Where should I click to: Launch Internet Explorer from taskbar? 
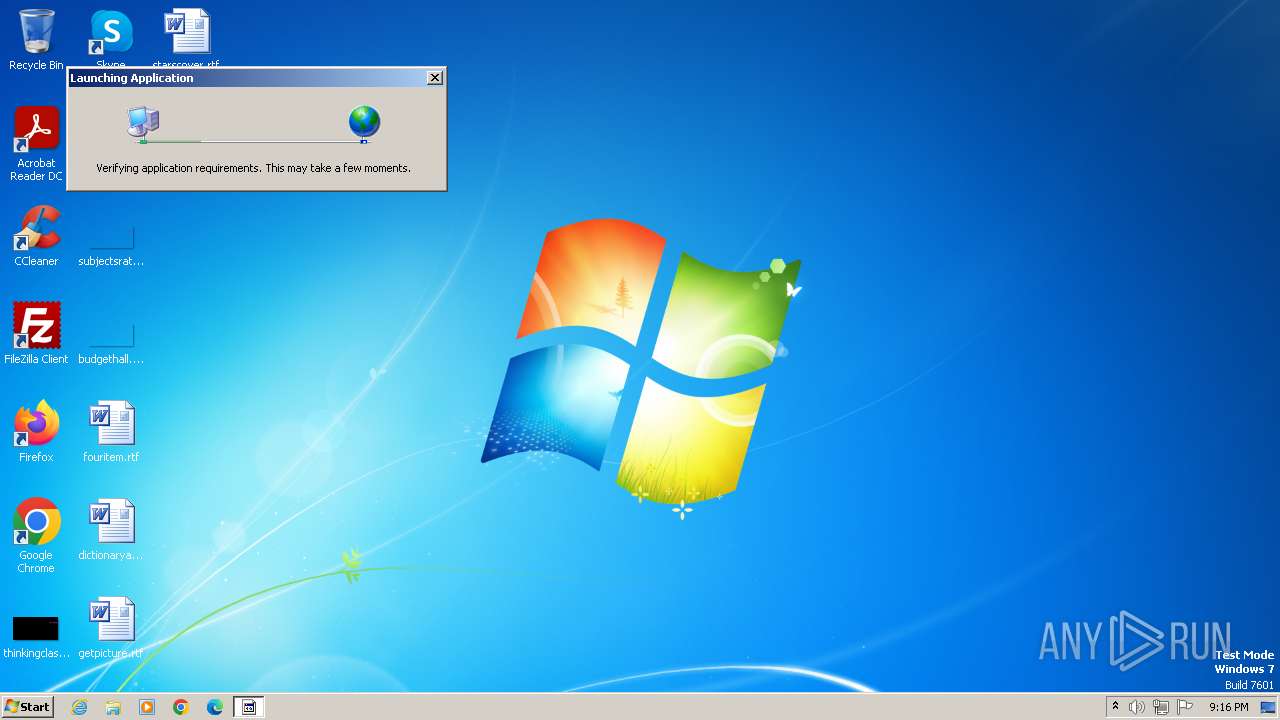tap(80, 707)
